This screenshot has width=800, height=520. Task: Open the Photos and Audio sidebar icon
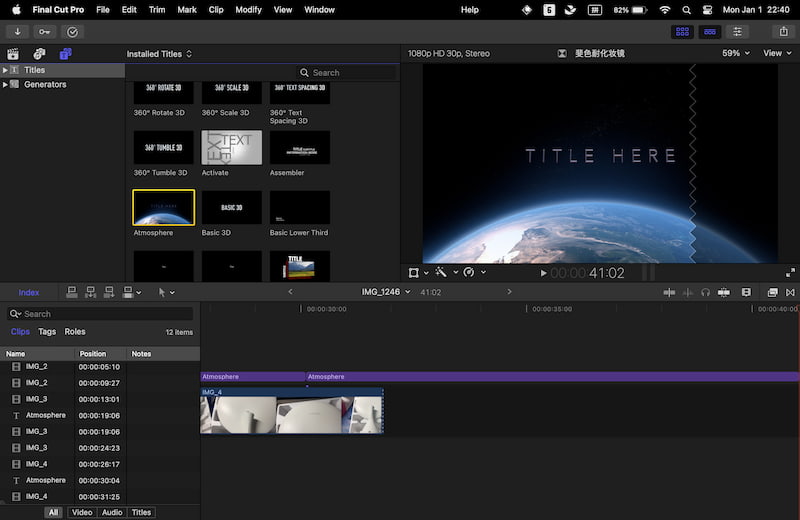pos(39,53)
